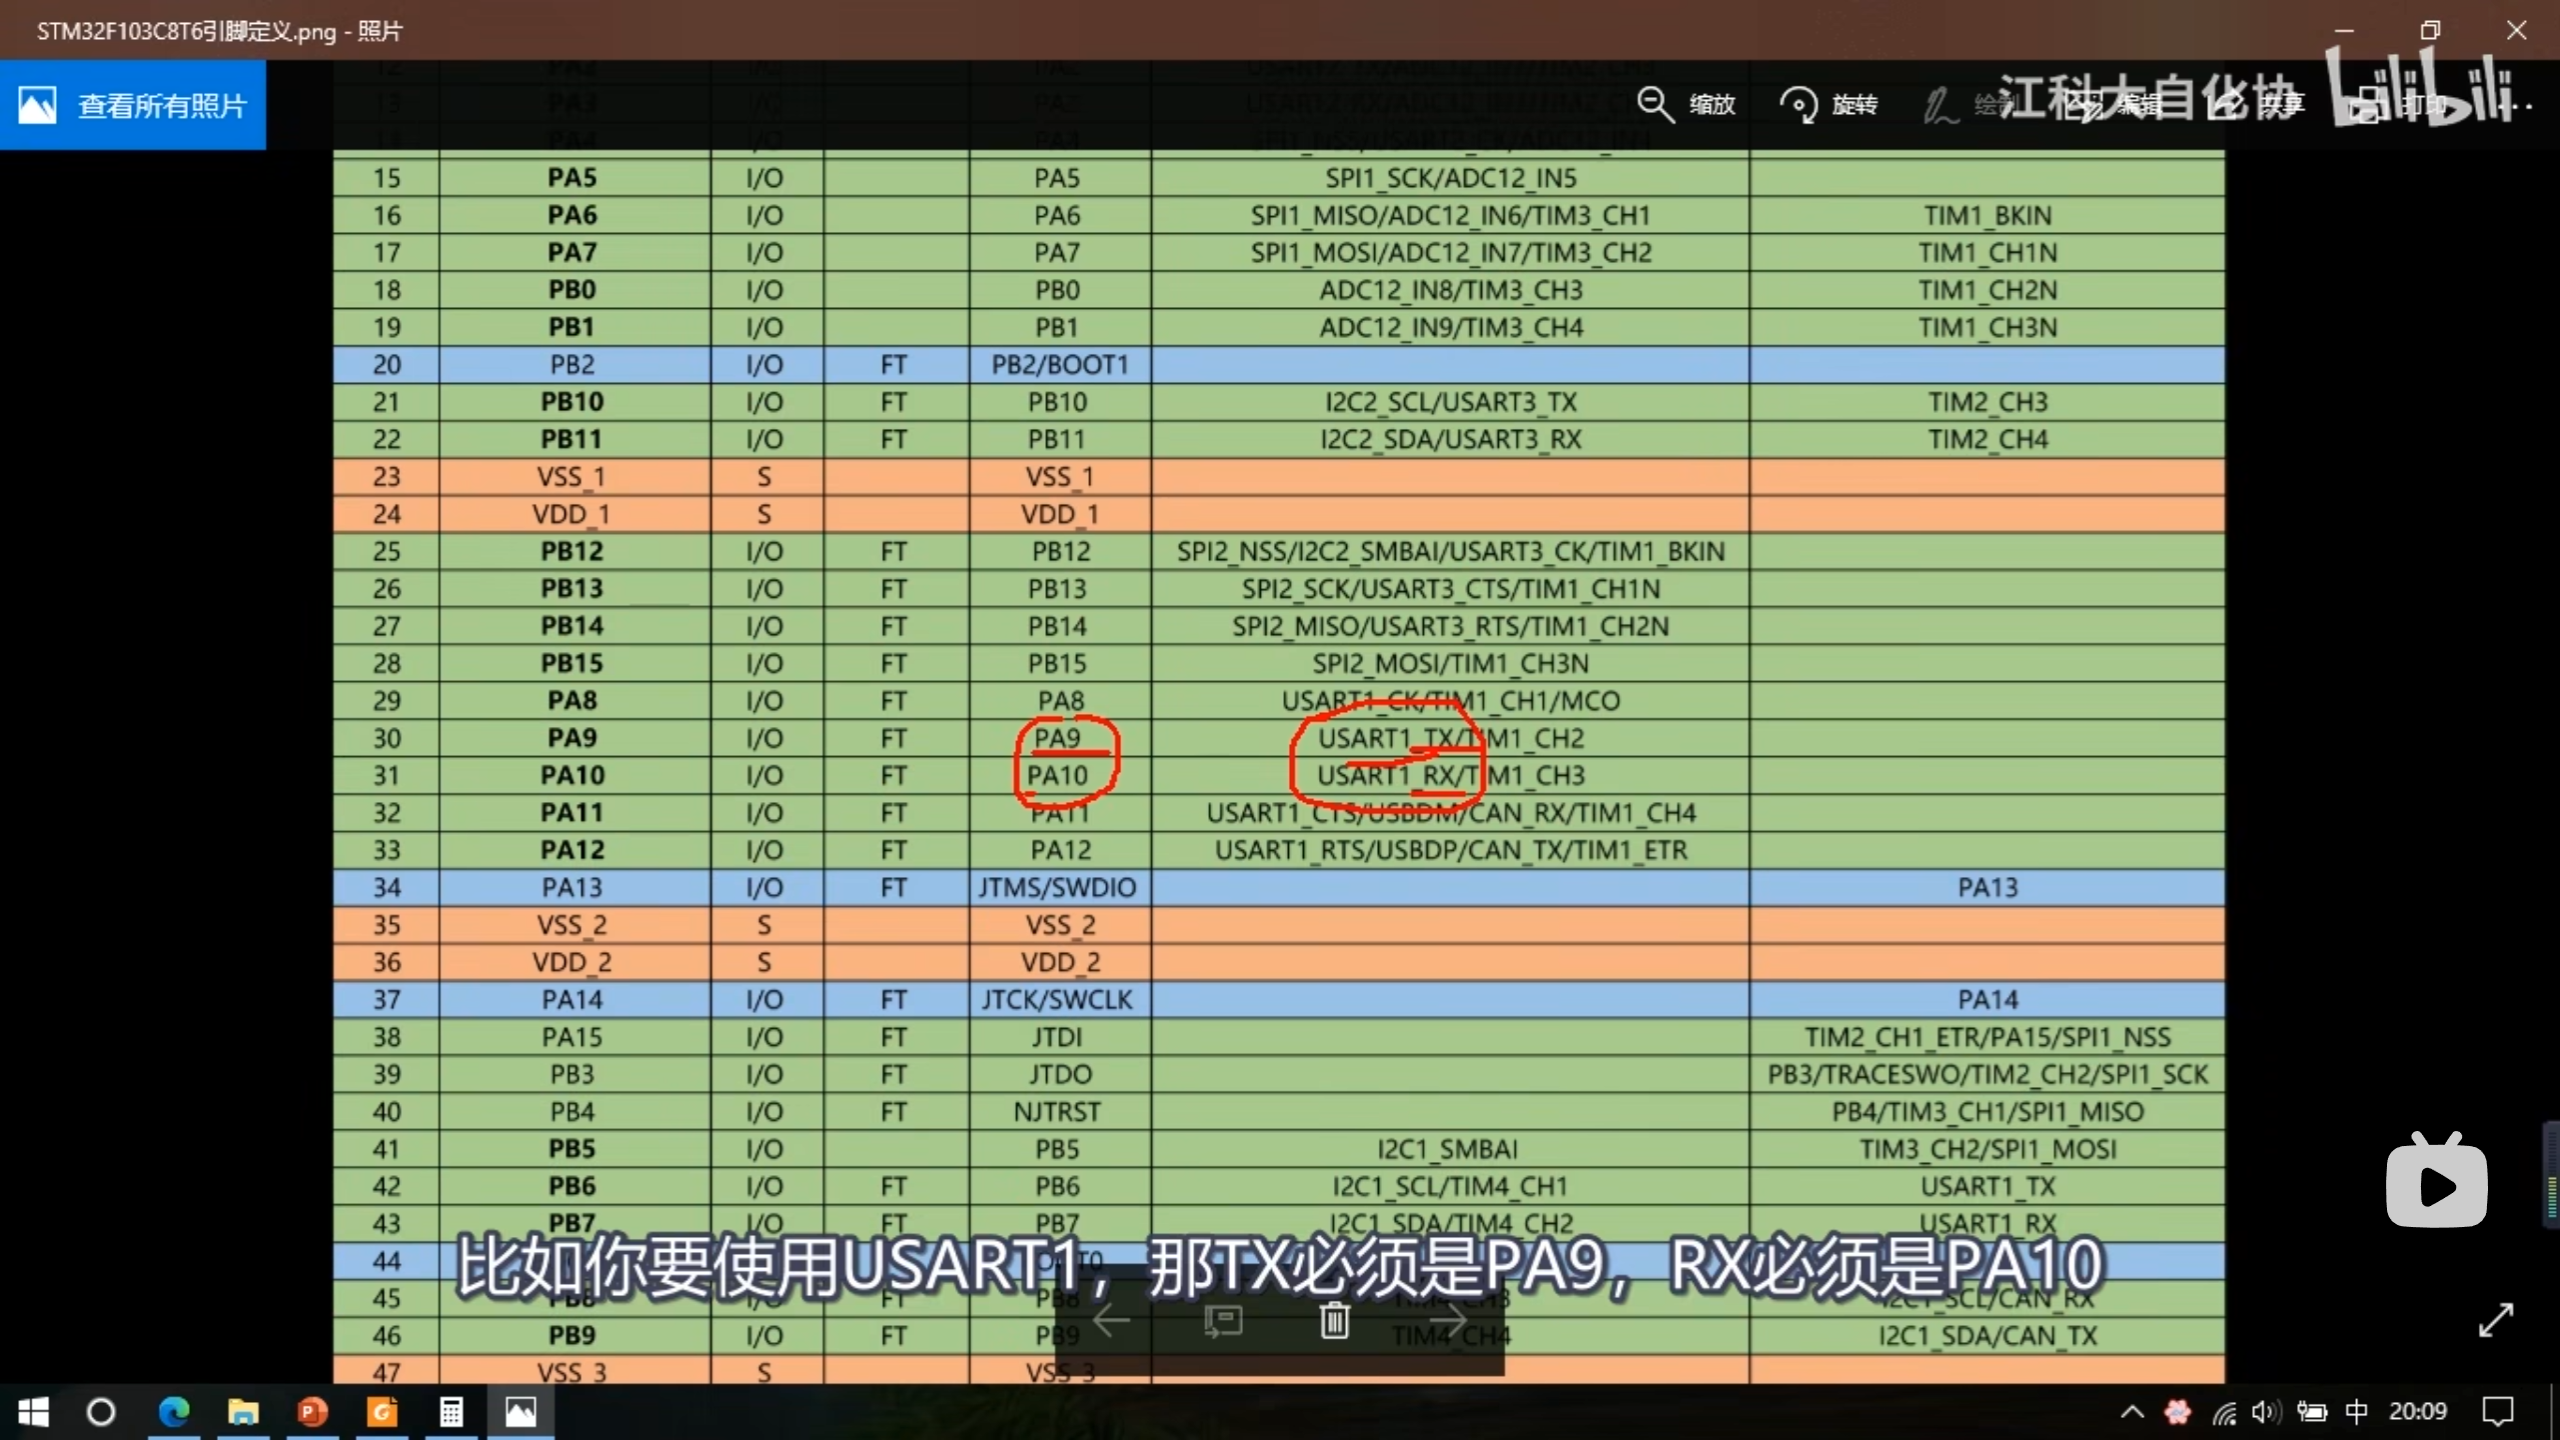Screen dimensions: 2560x1440
Task: Open the notification center icon
Action: click(2497, 1412)
